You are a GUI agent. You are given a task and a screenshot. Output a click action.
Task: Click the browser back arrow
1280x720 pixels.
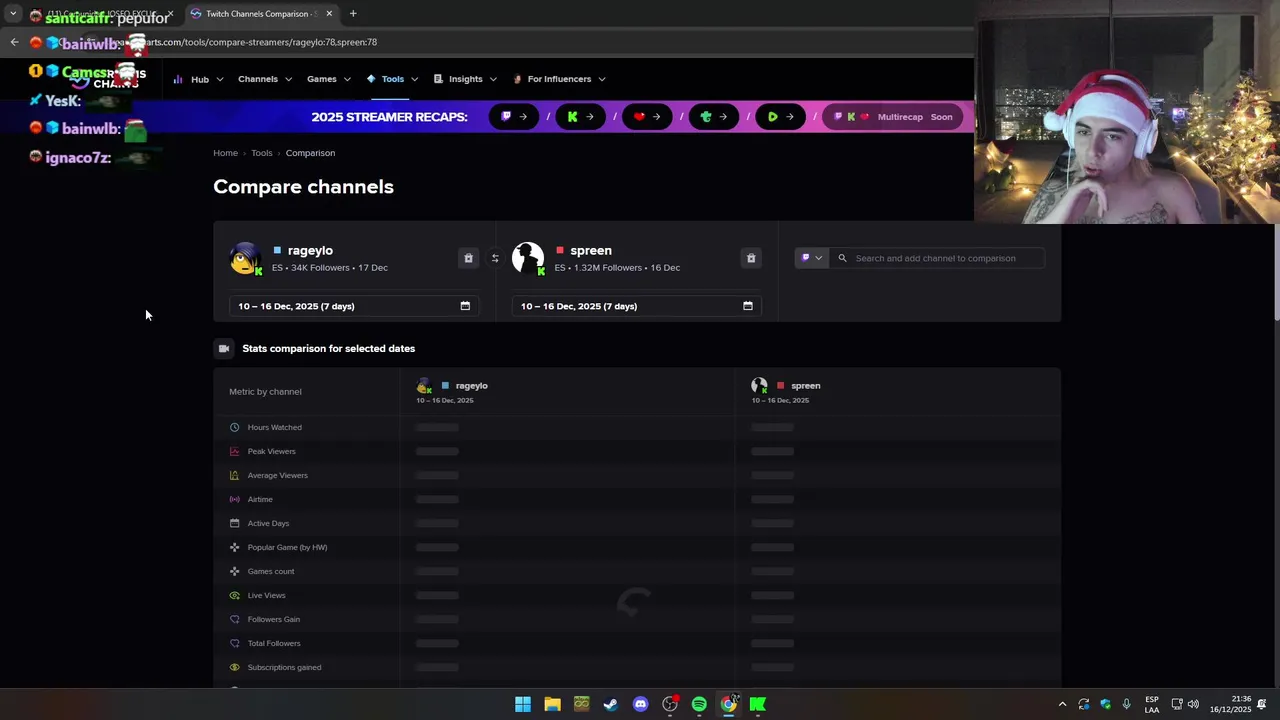pyautogui.click(x=14, y=42)
